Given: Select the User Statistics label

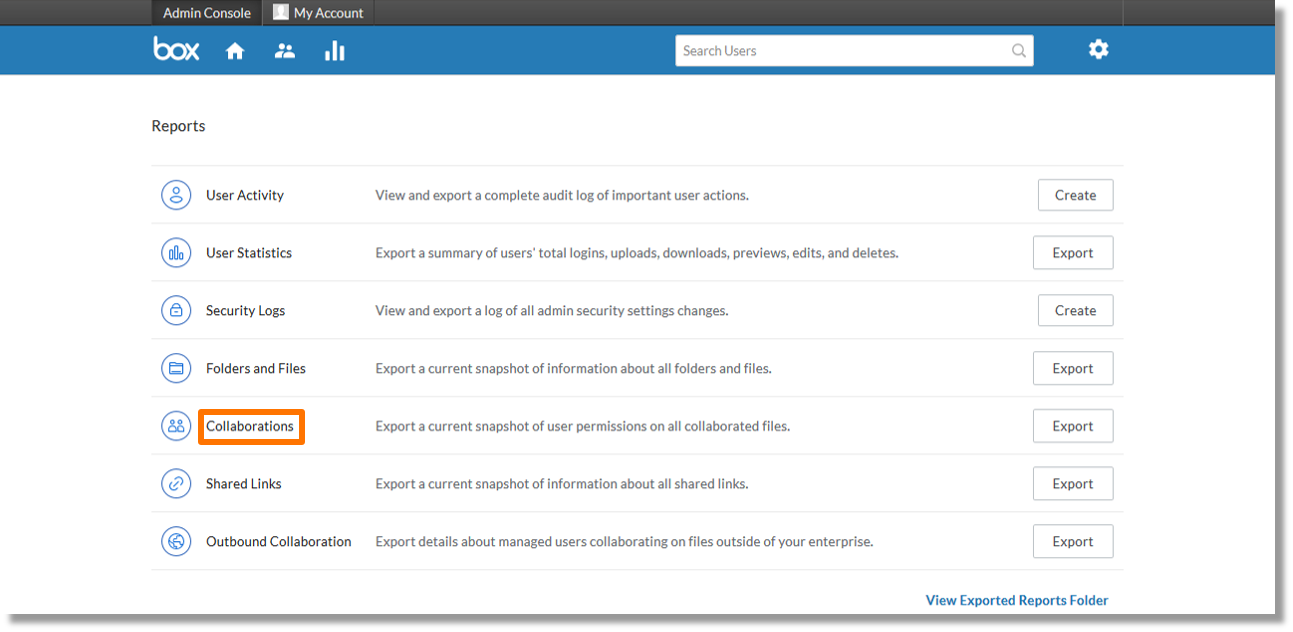Looking at the screenshot, I should click(x=249, y=253).
